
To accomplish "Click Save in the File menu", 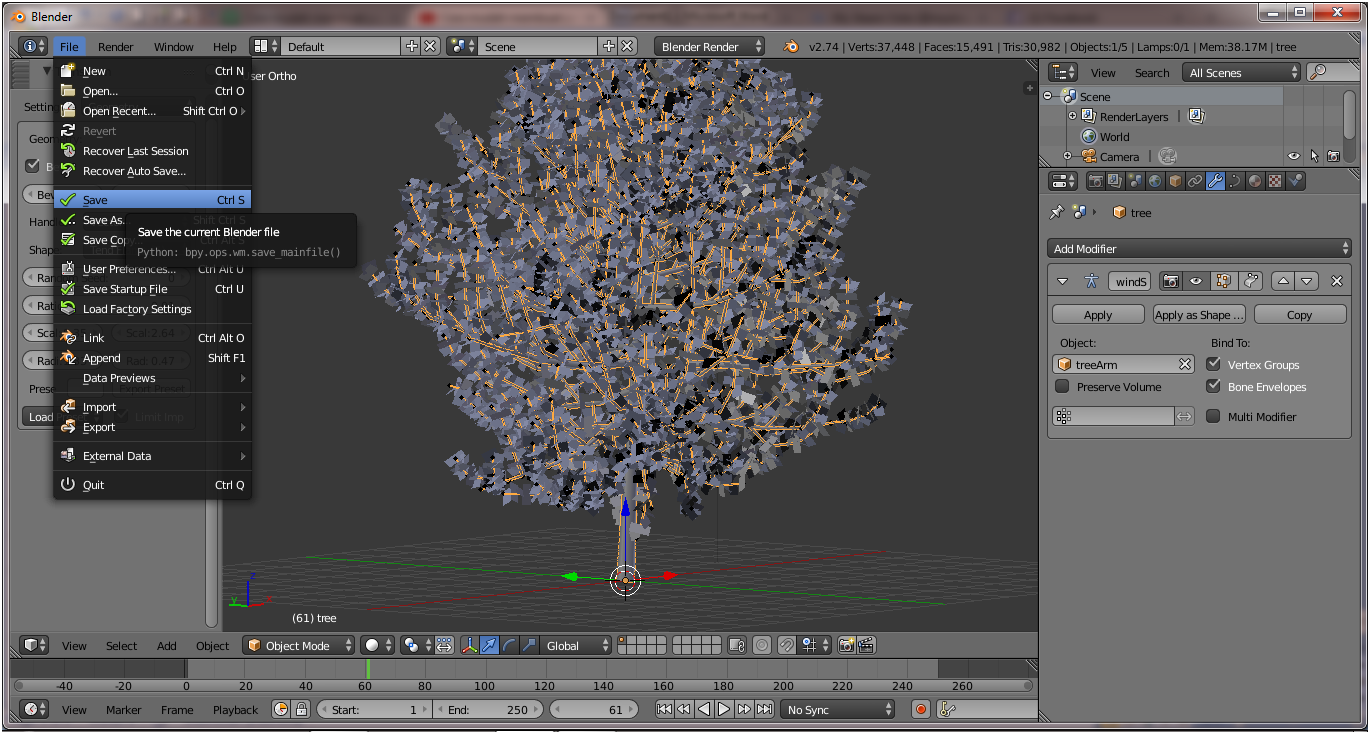I will click(x=152, y=200).
